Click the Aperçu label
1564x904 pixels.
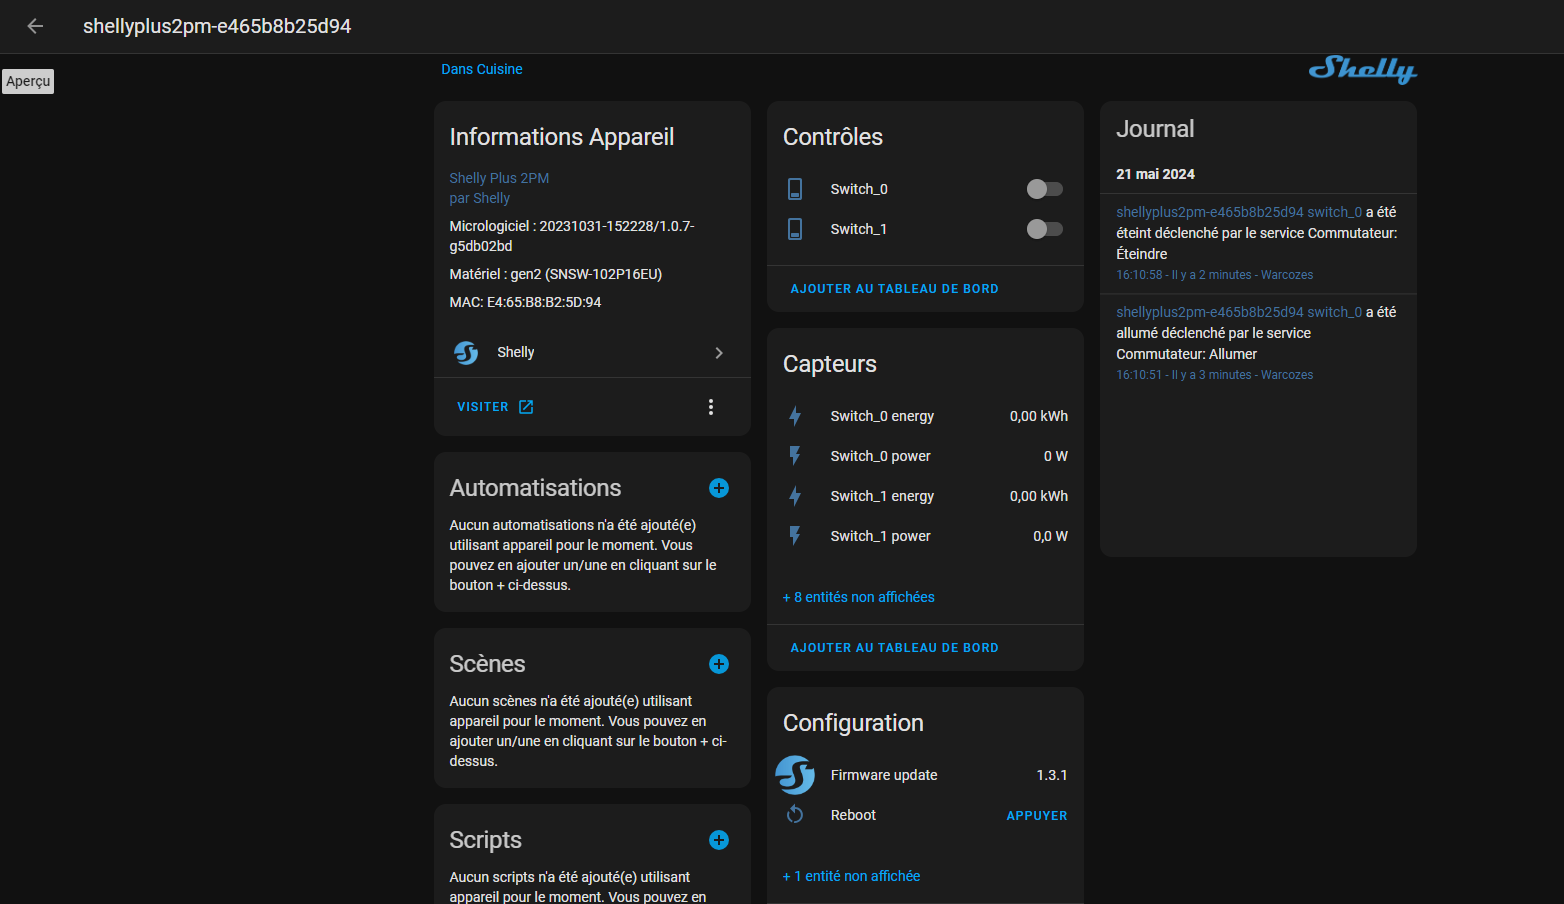(x=28, y=81)
